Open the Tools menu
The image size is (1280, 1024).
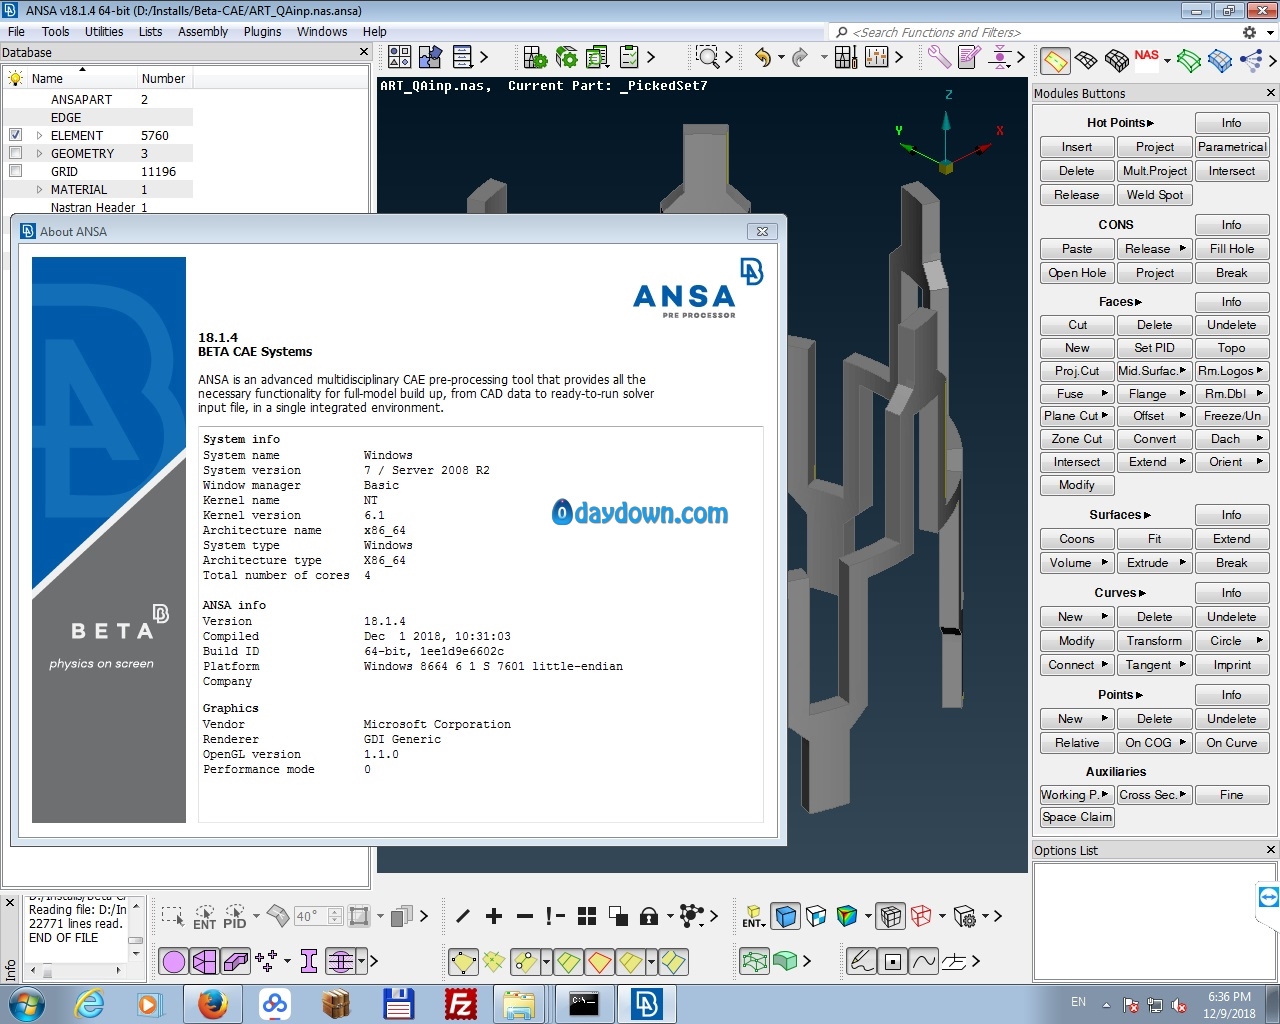[56, 32]
